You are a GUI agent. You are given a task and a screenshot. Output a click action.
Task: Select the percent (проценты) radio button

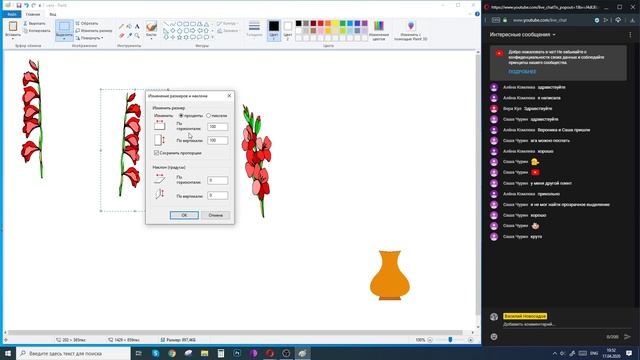(181, 116)
